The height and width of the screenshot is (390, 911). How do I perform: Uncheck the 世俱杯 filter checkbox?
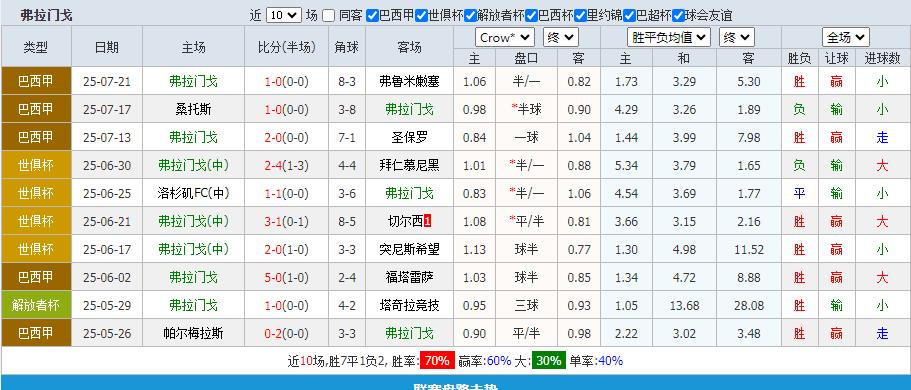pyautogui.click(x=421, y=16)
